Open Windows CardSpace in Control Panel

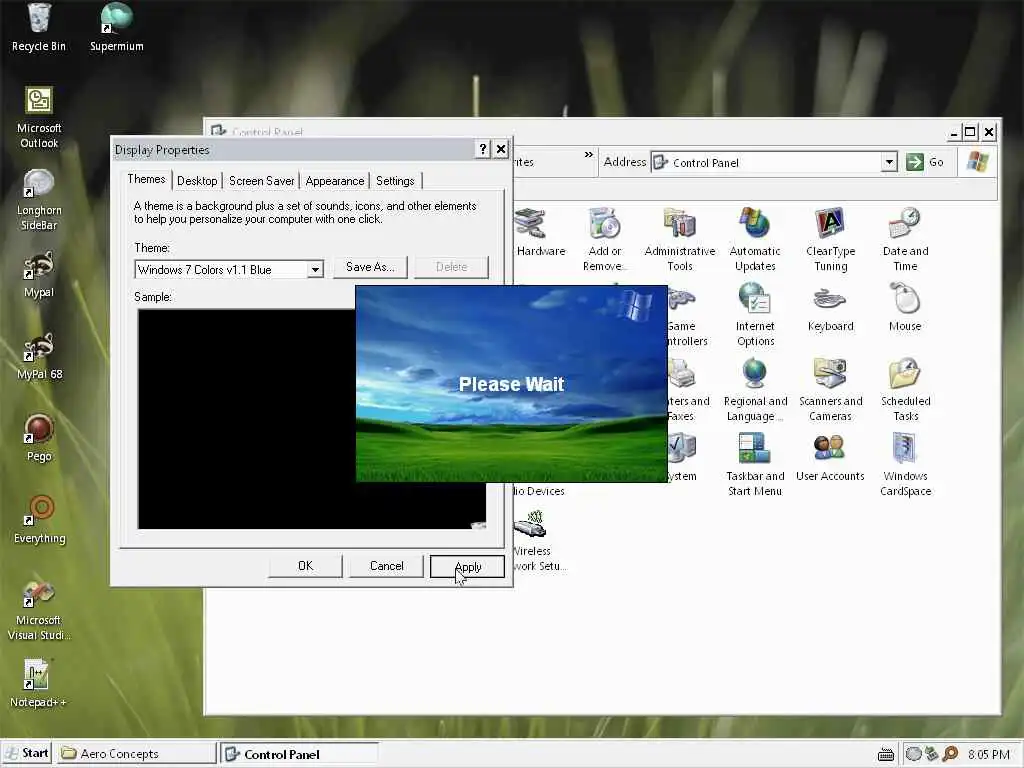coord(905,465)
